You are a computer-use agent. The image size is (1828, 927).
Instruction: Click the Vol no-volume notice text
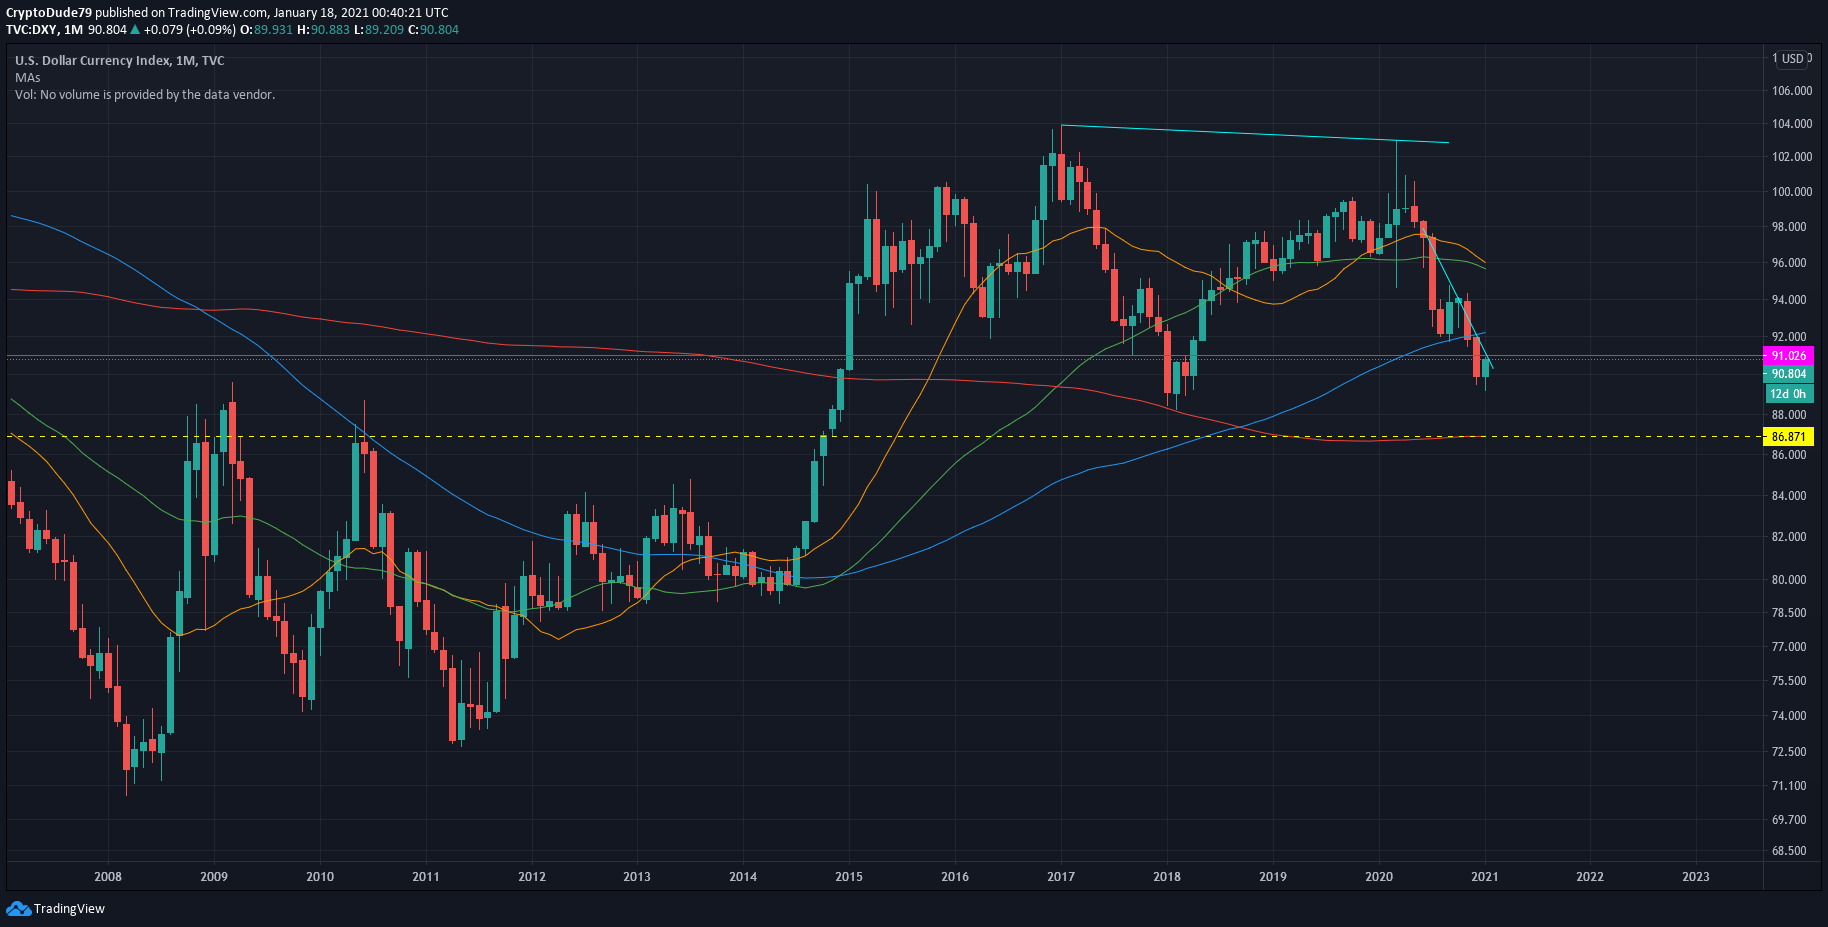tap(145, 95)
